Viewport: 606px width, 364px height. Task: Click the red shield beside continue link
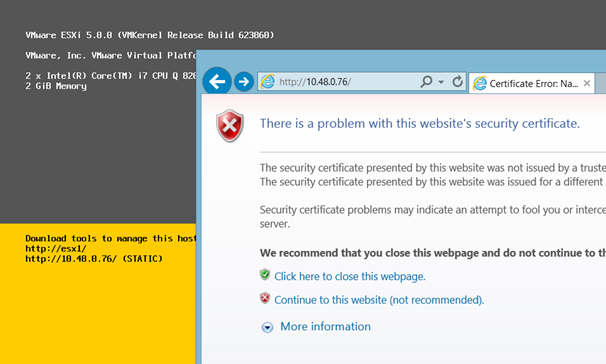pos(265,298)
